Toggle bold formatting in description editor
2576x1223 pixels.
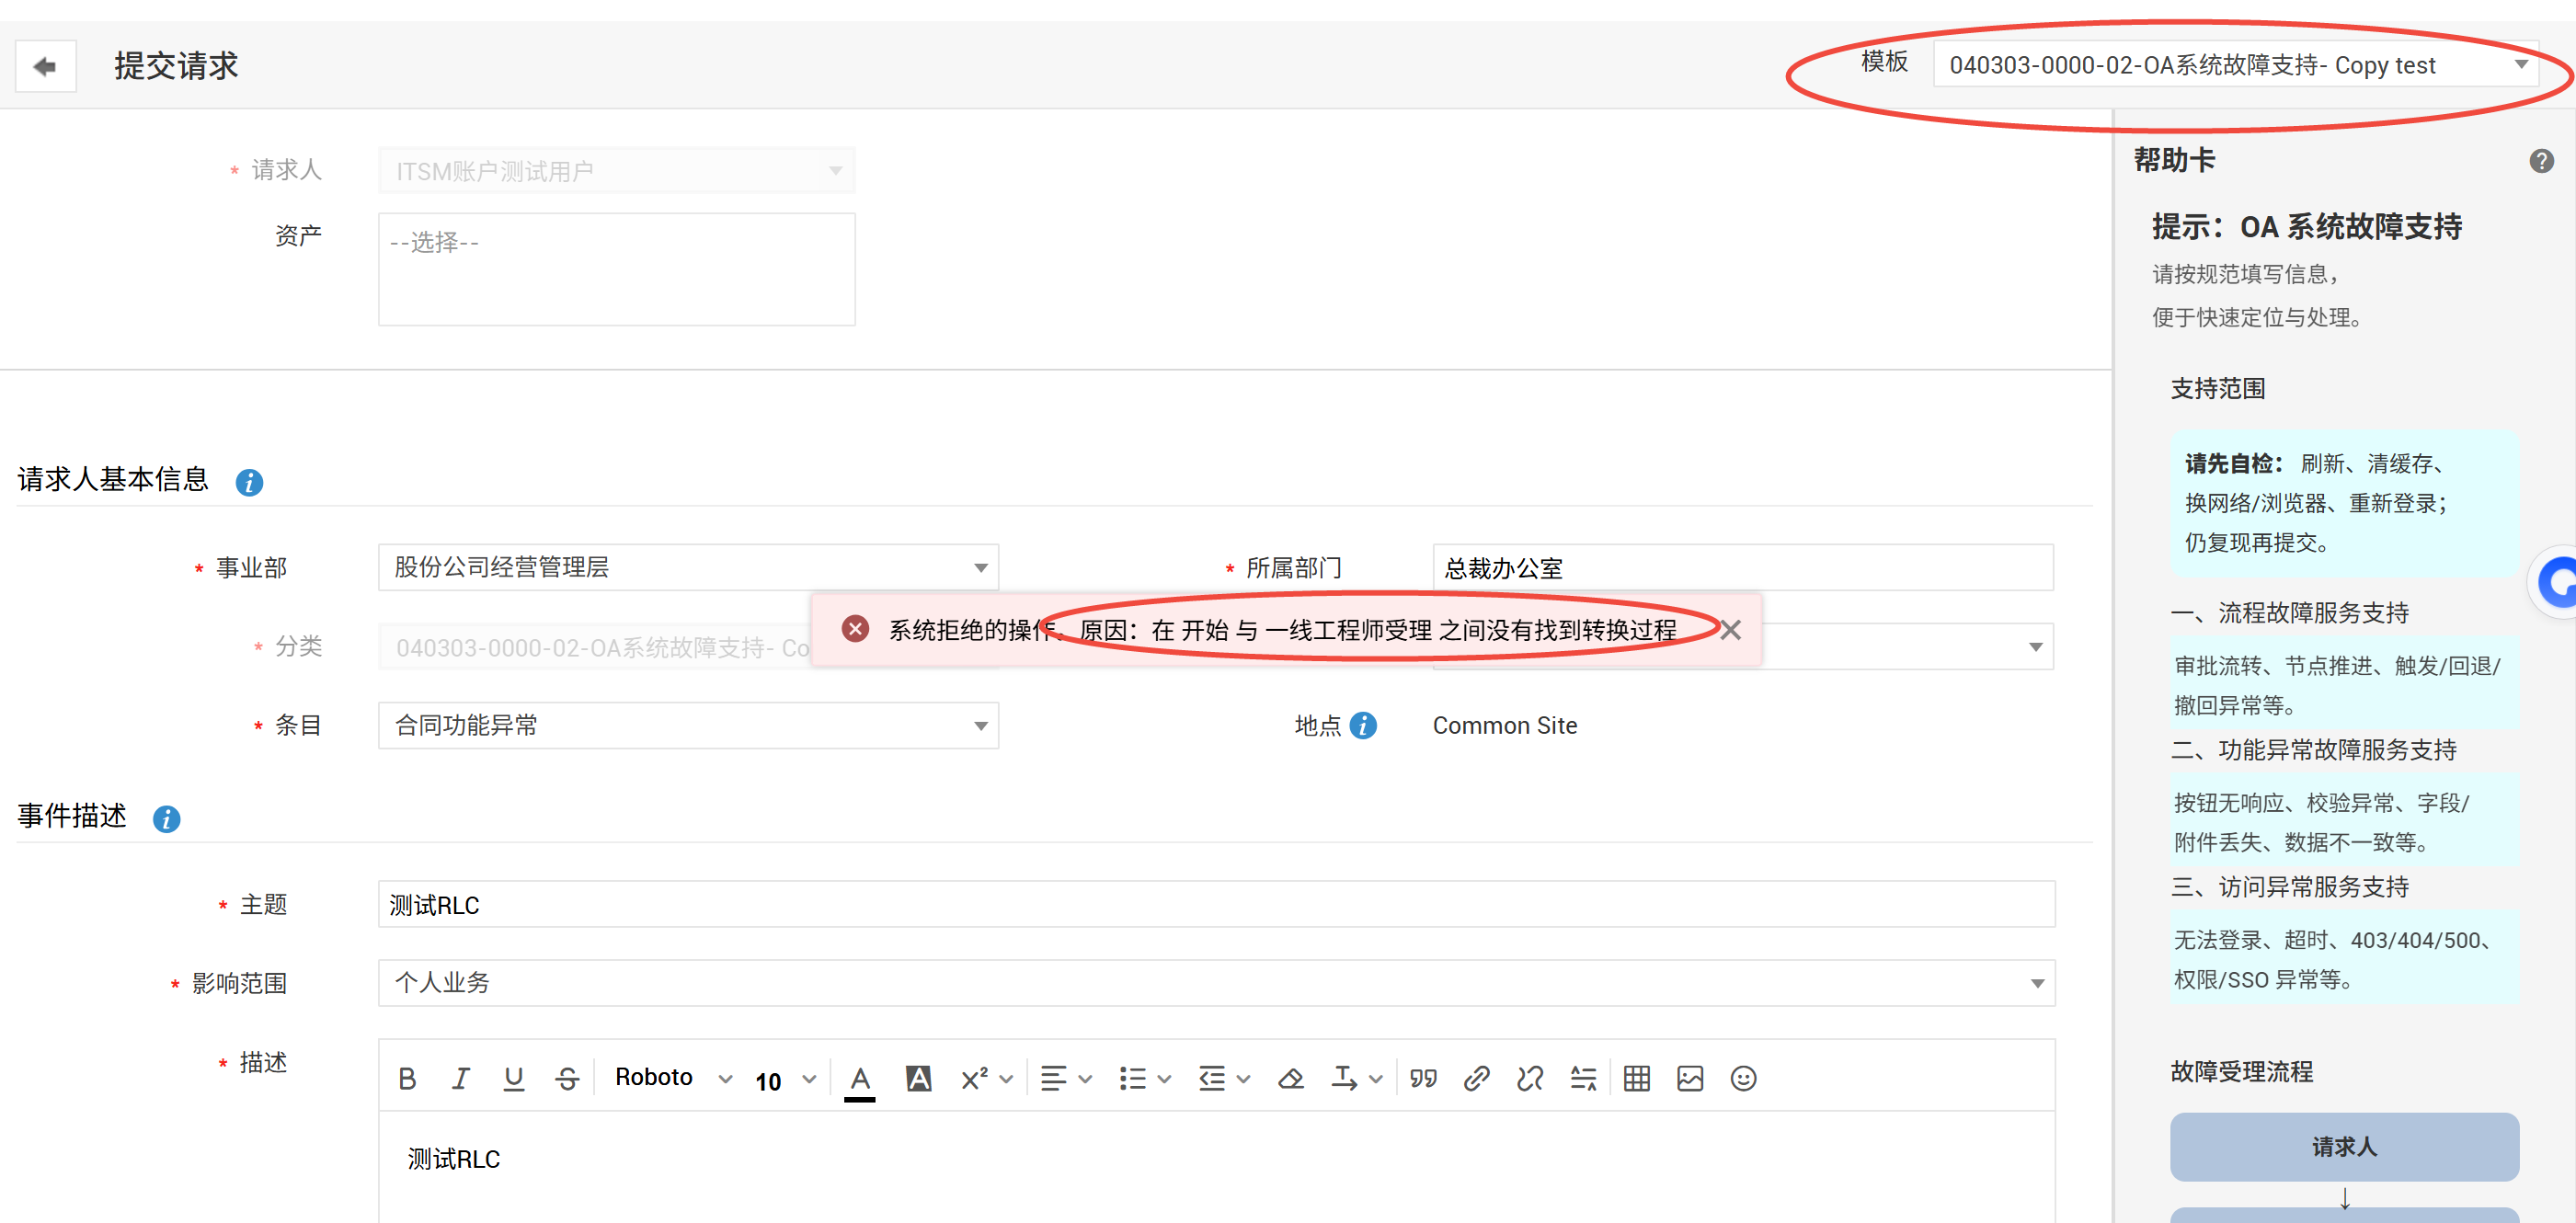pyautogui.click(x=407, y=1078)
